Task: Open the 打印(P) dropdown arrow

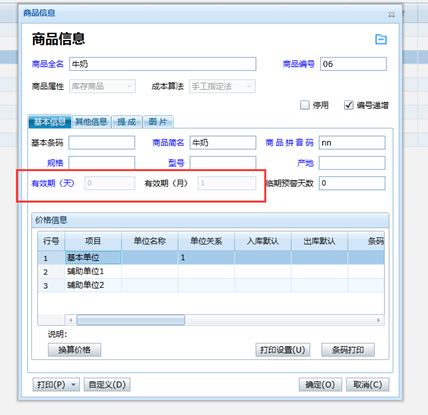Action: click(x=74, y=385)
